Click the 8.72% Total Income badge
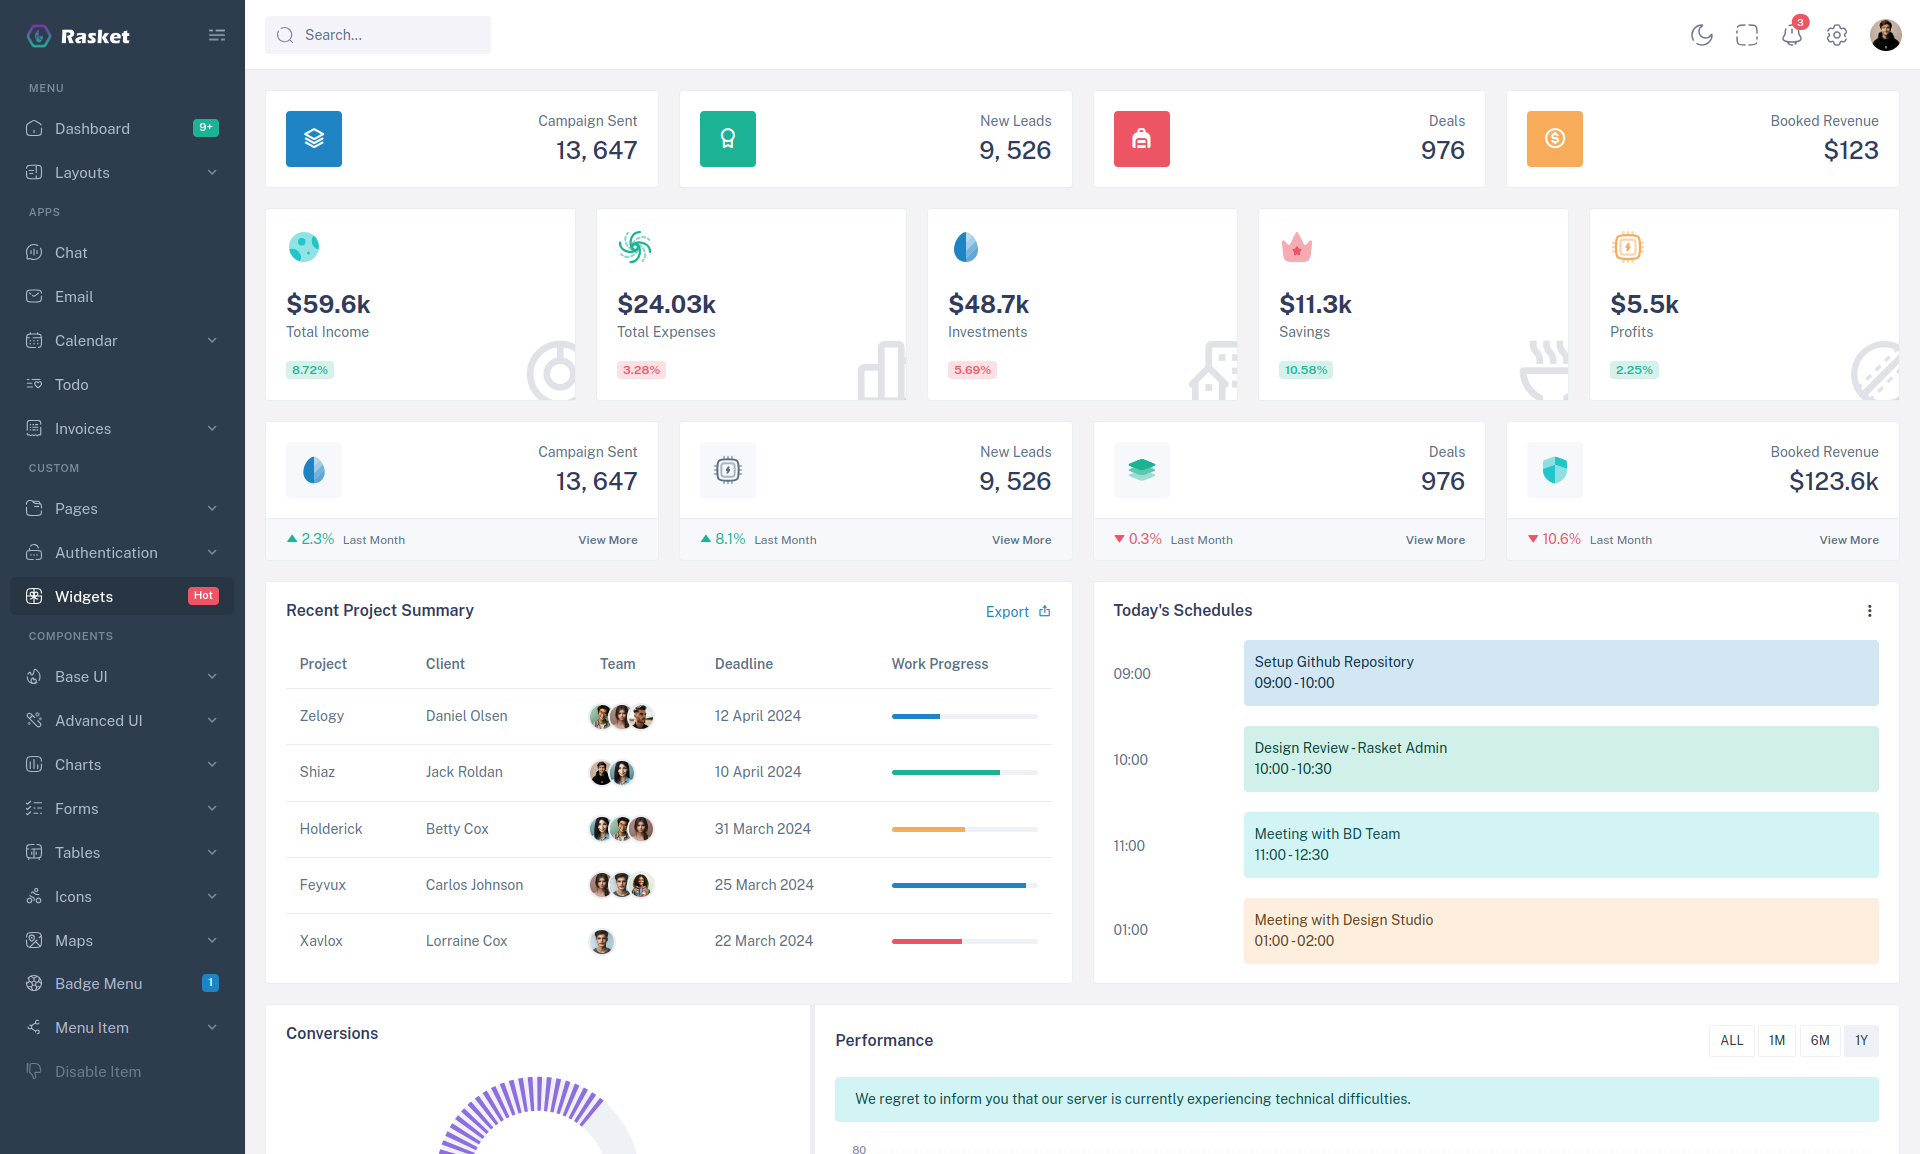Viewport: 1920px width, 1154px height. click(x=310, y=370)
